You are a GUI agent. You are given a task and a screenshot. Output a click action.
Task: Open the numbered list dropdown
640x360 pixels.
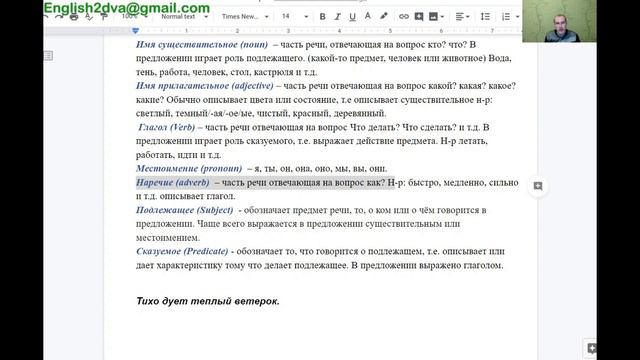(510, 17)
